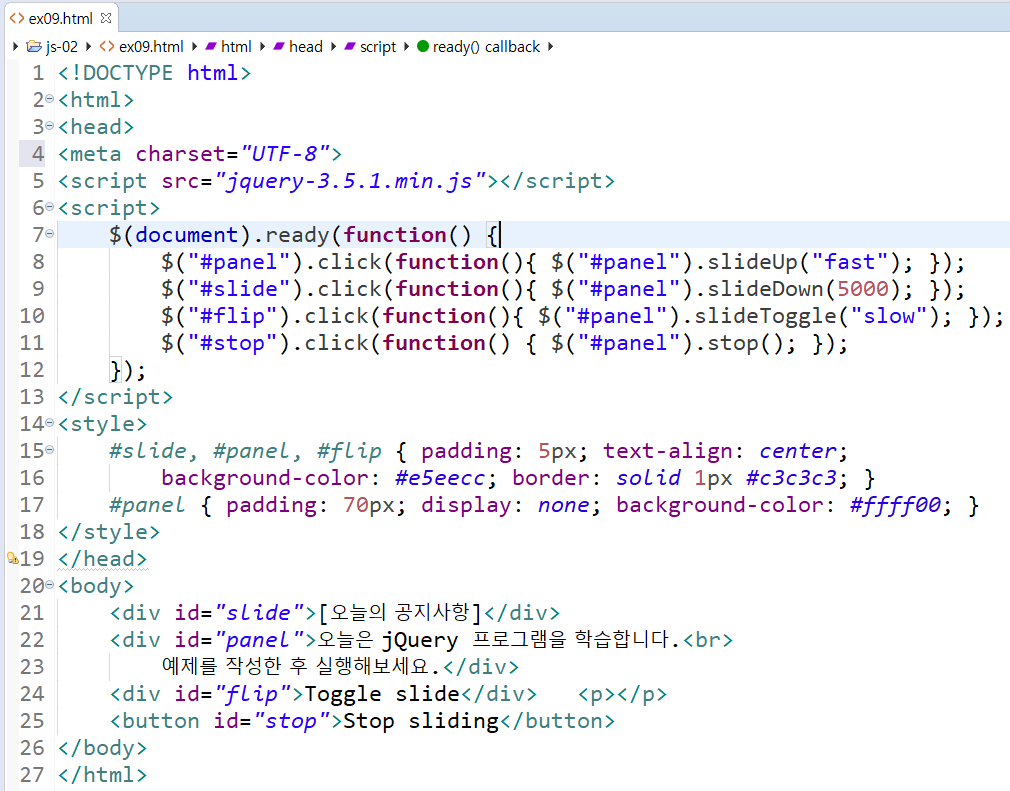The height and width of the screenshot is (791, 1010).
Task: Click file icon before ex09.html breadcrumb
Action: point(107,46)
